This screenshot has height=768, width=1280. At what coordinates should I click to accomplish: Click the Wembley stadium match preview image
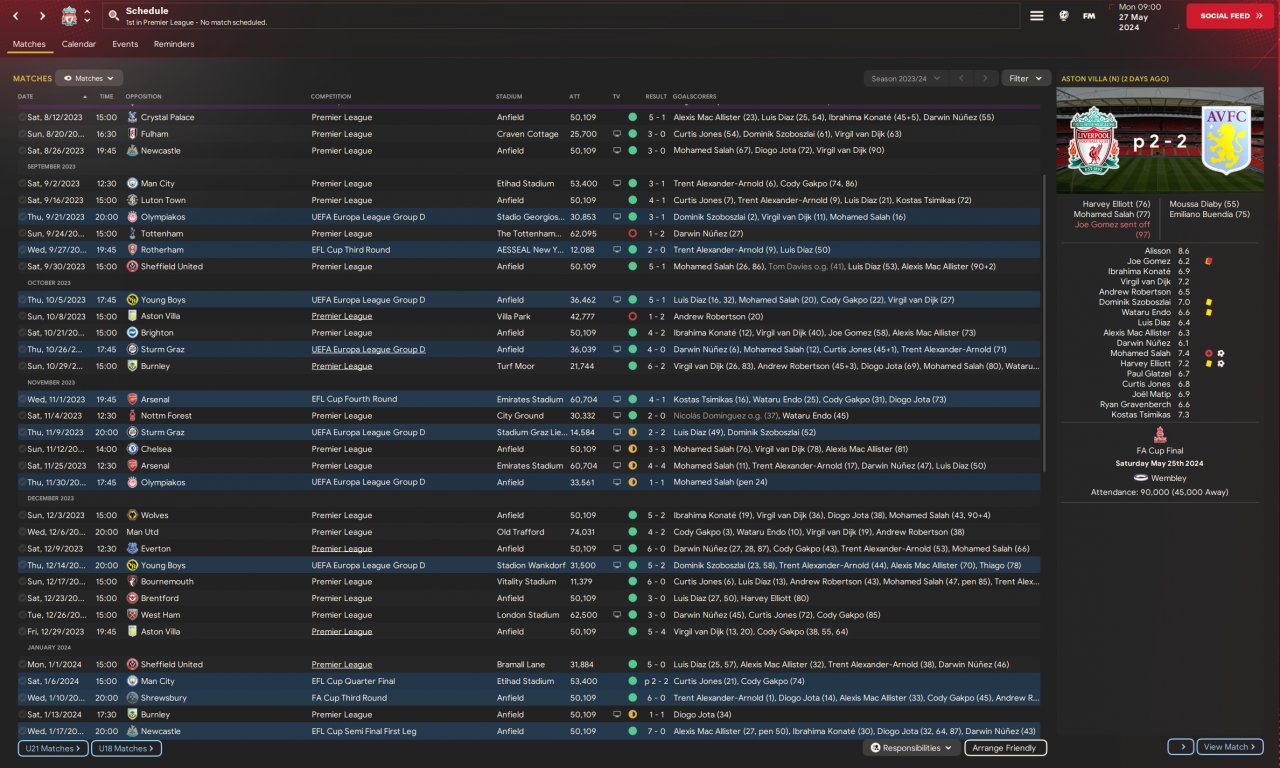(1160, 140)
